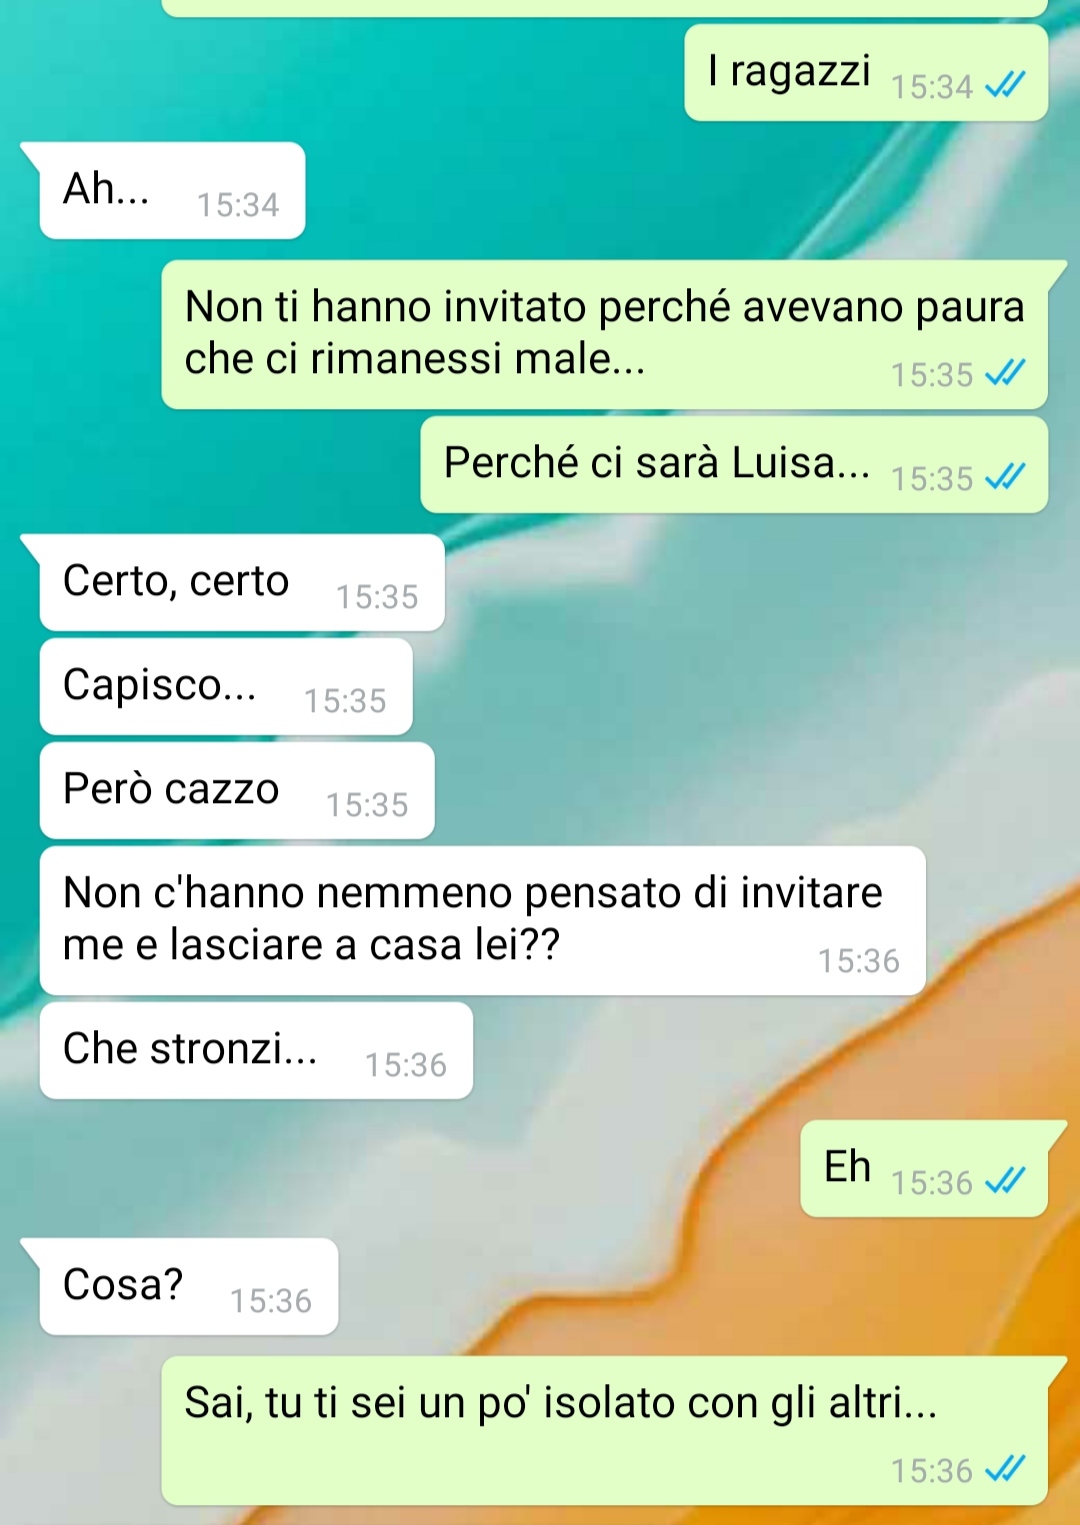The width and height of the screenshot is (1080, 1525).
Task: Tap the 'Non ti hanno invitato perché' message
Action: click(x=604, y=334)
